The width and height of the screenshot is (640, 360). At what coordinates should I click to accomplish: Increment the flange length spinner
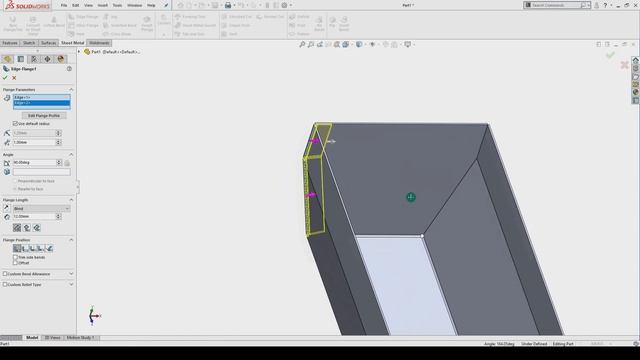[x=58, y=215]
